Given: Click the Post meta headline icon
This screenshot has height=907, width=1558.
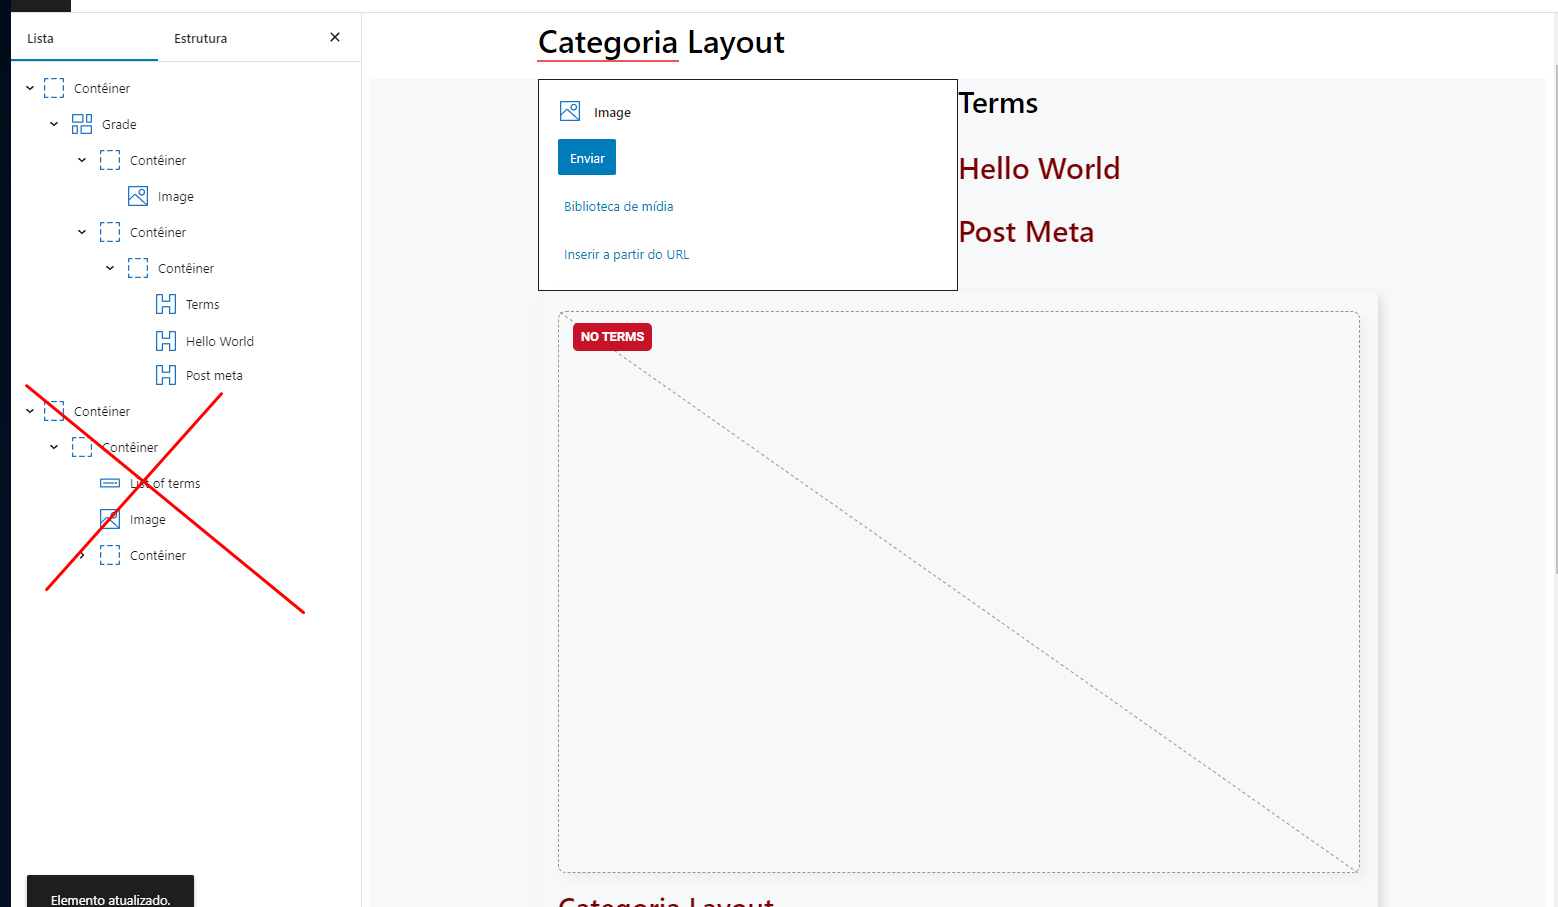Looking at the screenshot, I should tap(166, 375).
